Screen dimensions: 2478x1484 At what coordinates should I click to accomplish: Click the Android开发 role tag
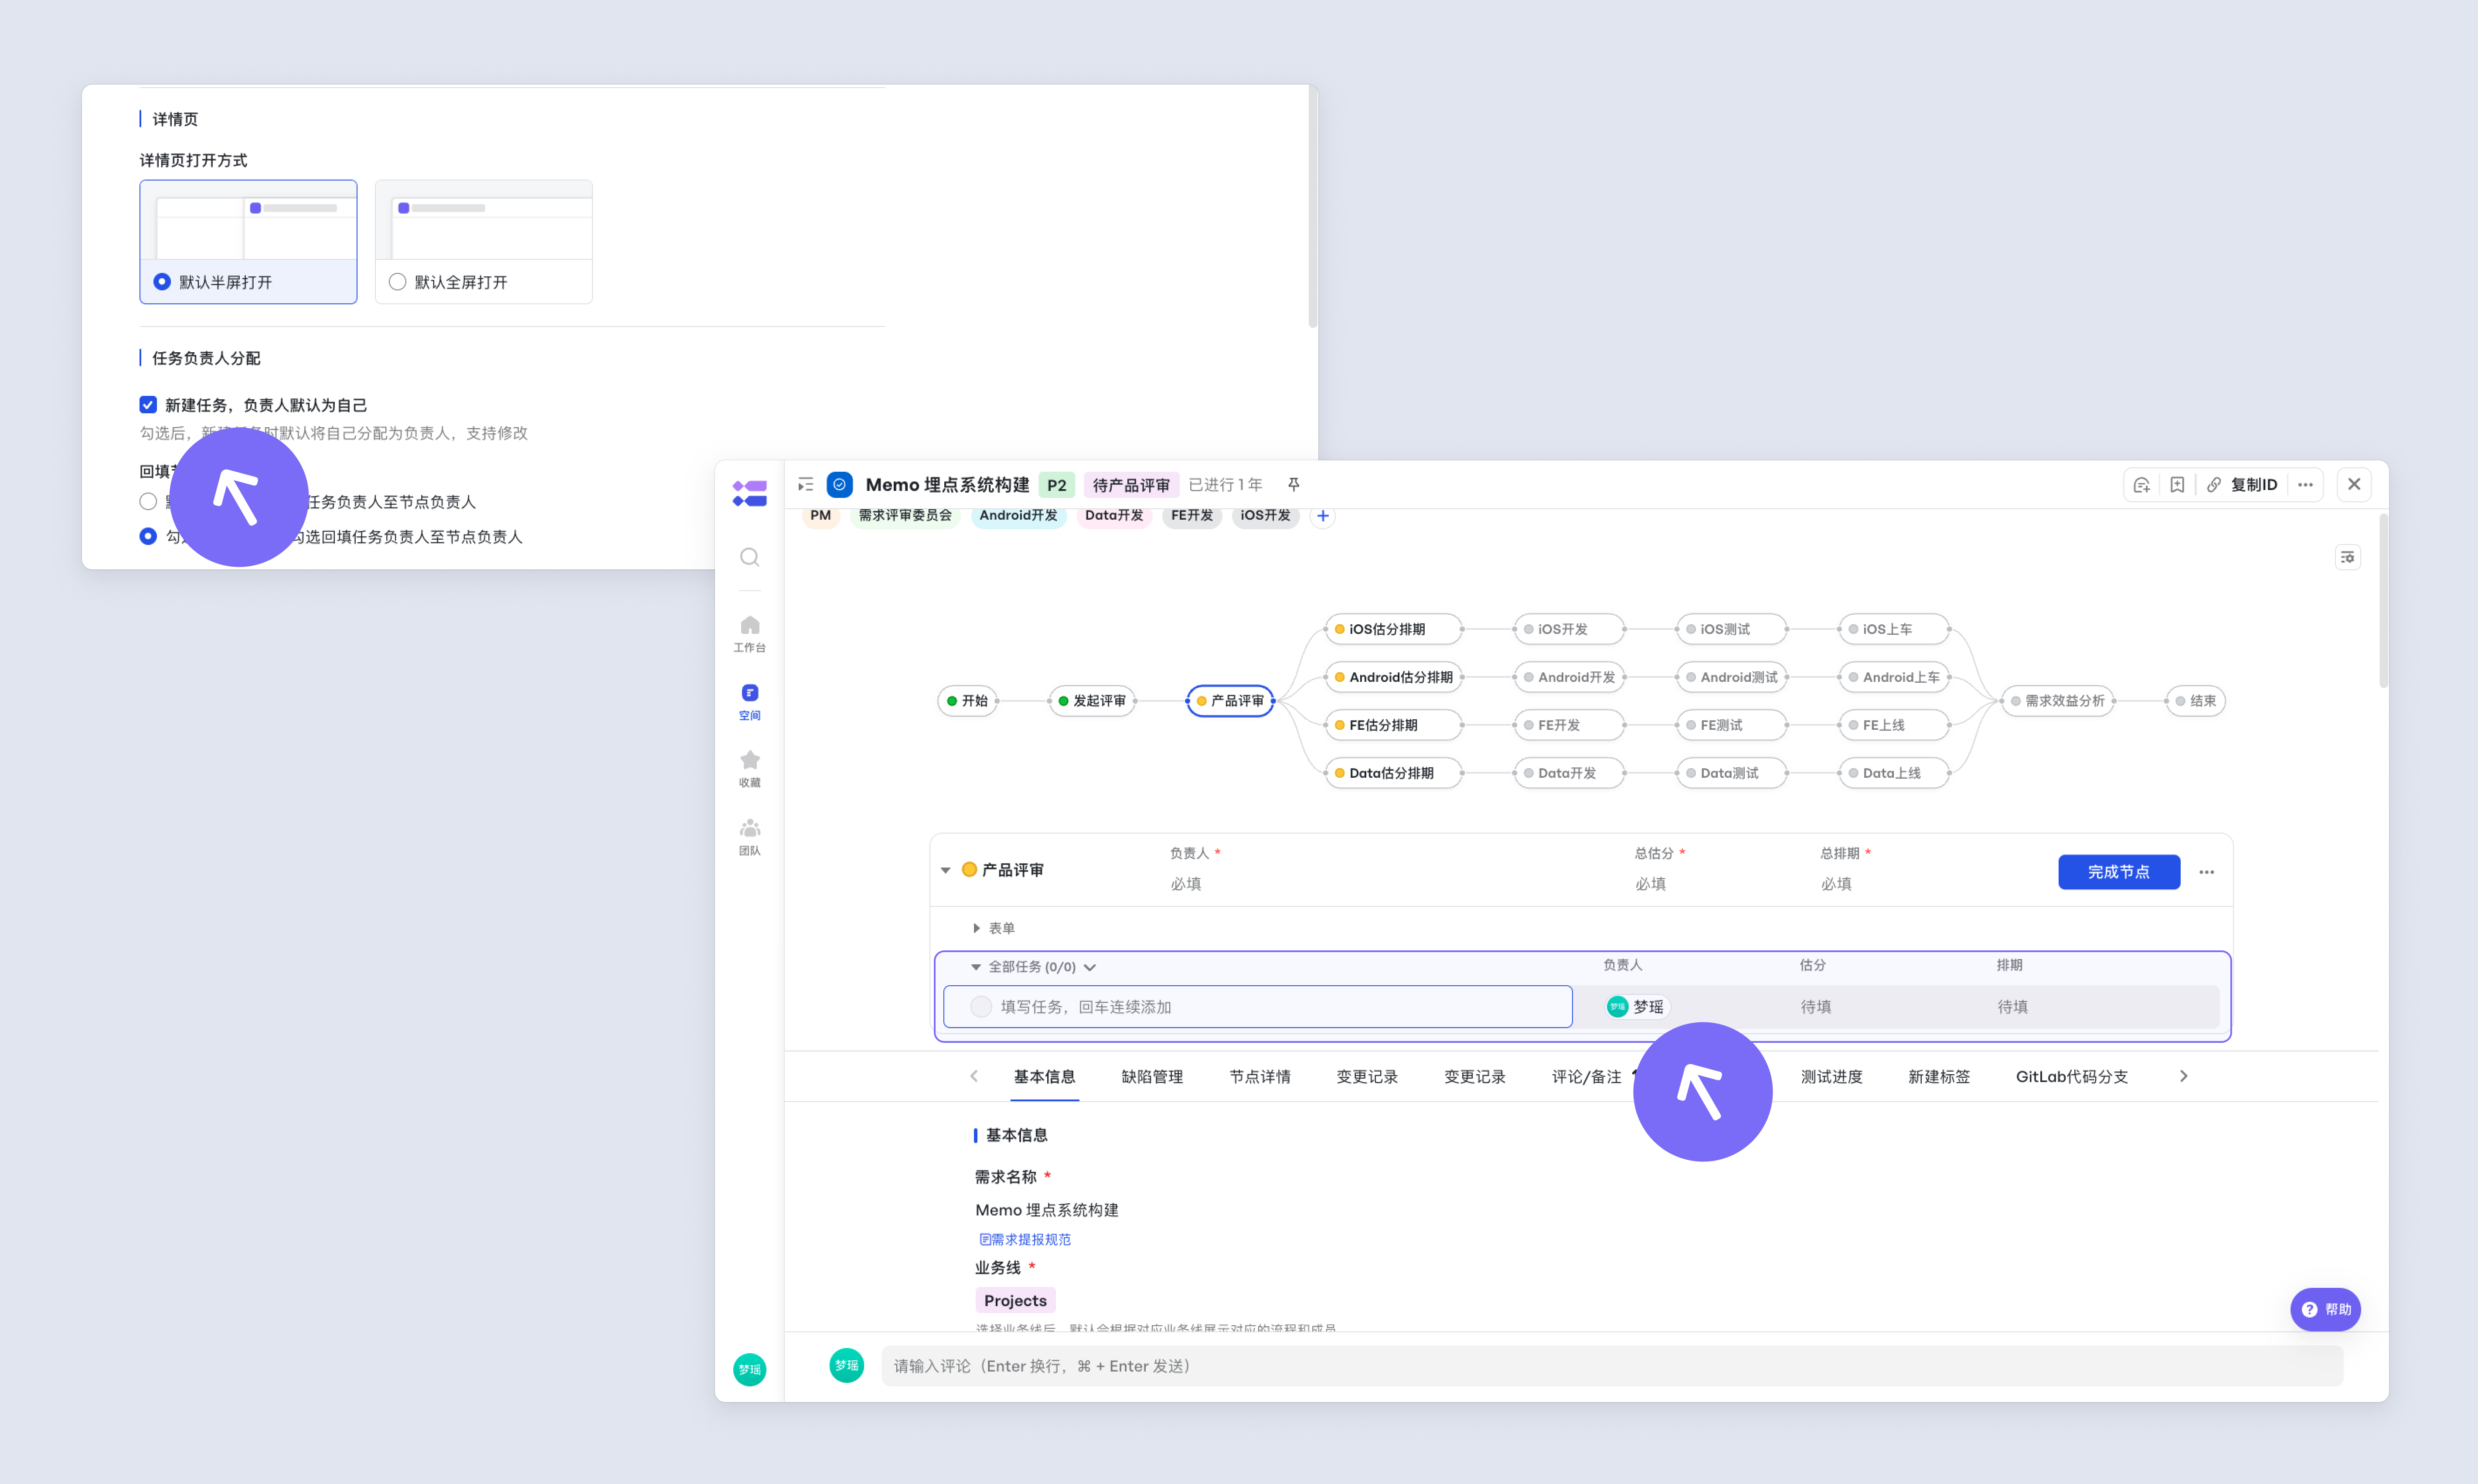pyautogui.click(x=1018, y=516)
